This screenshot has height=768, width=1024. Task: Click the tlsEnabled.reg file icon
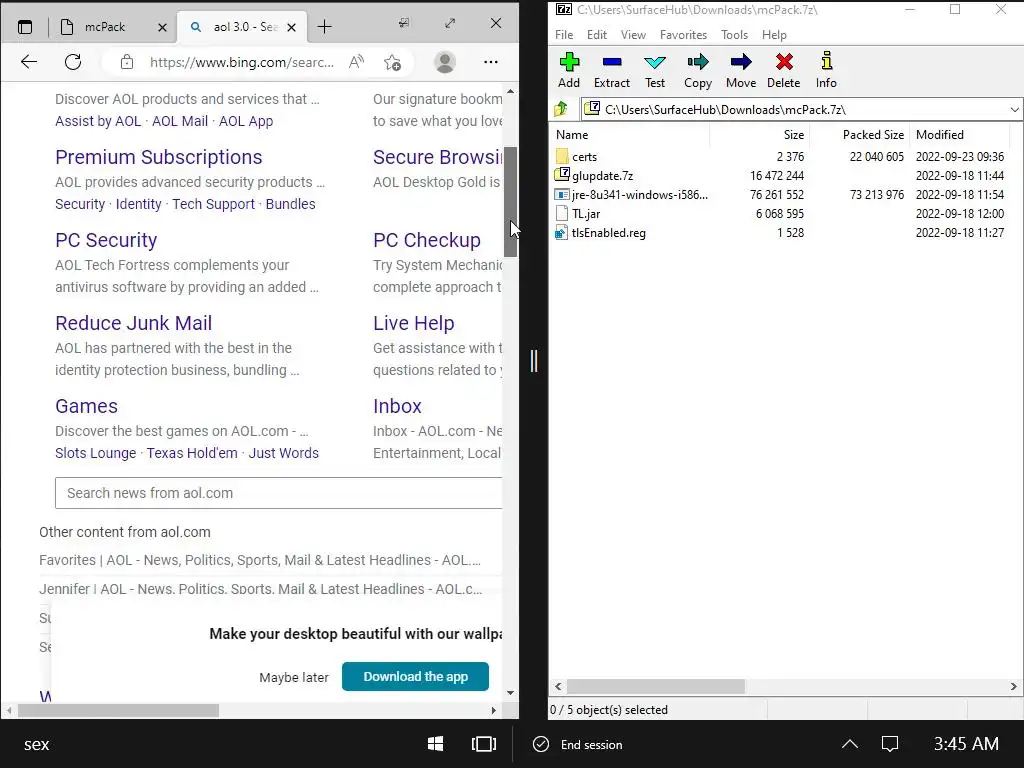point(561,232)
